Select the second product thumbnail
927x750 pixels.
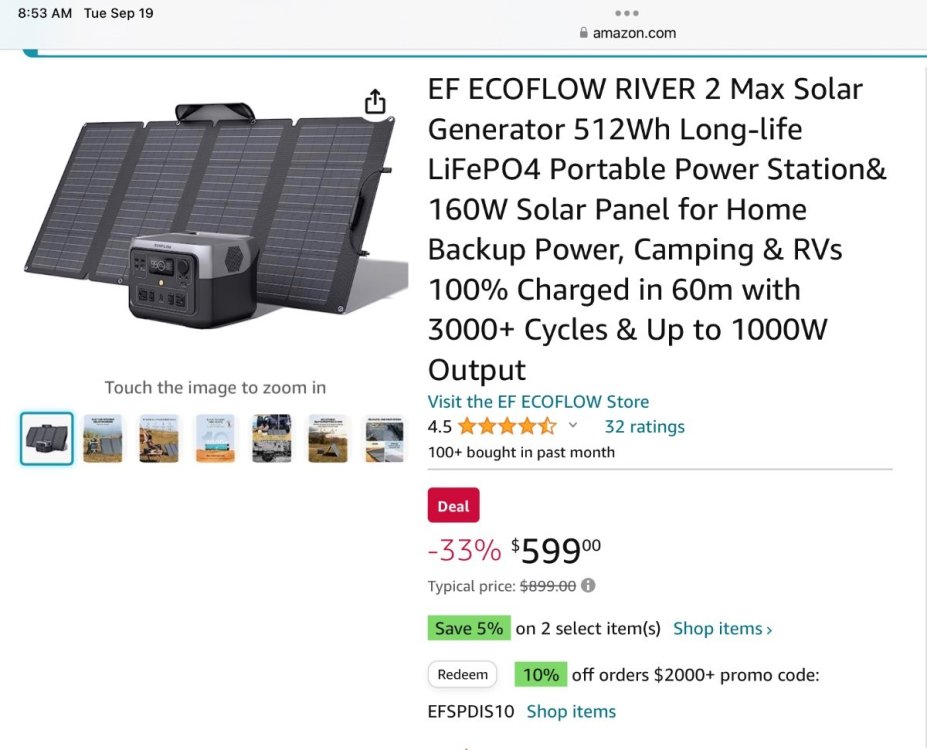click(103, 439)
